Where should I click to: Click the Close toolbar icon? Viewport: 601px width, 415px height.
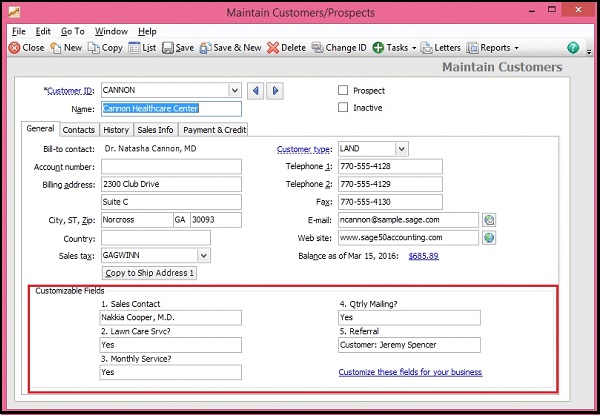(15, 48)
